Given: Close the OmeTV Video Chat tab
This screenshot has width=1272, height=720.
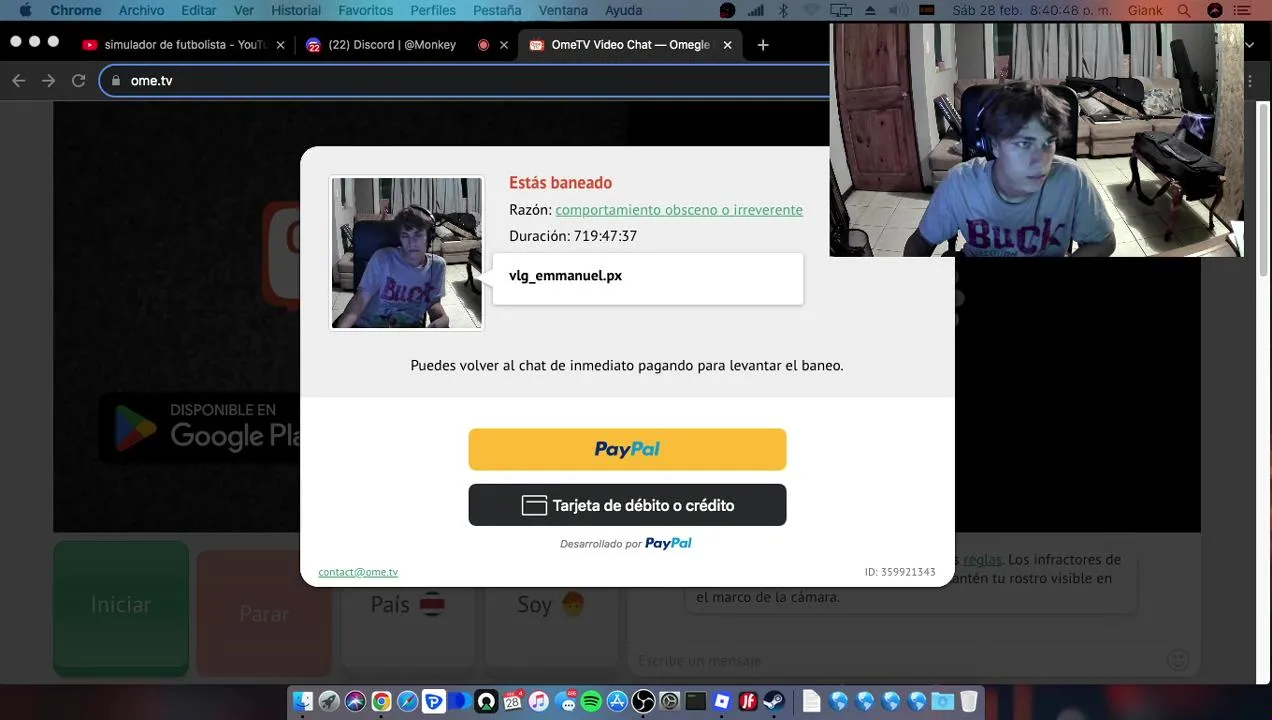Looking at the screenshot, I should (x=727, y=45).
